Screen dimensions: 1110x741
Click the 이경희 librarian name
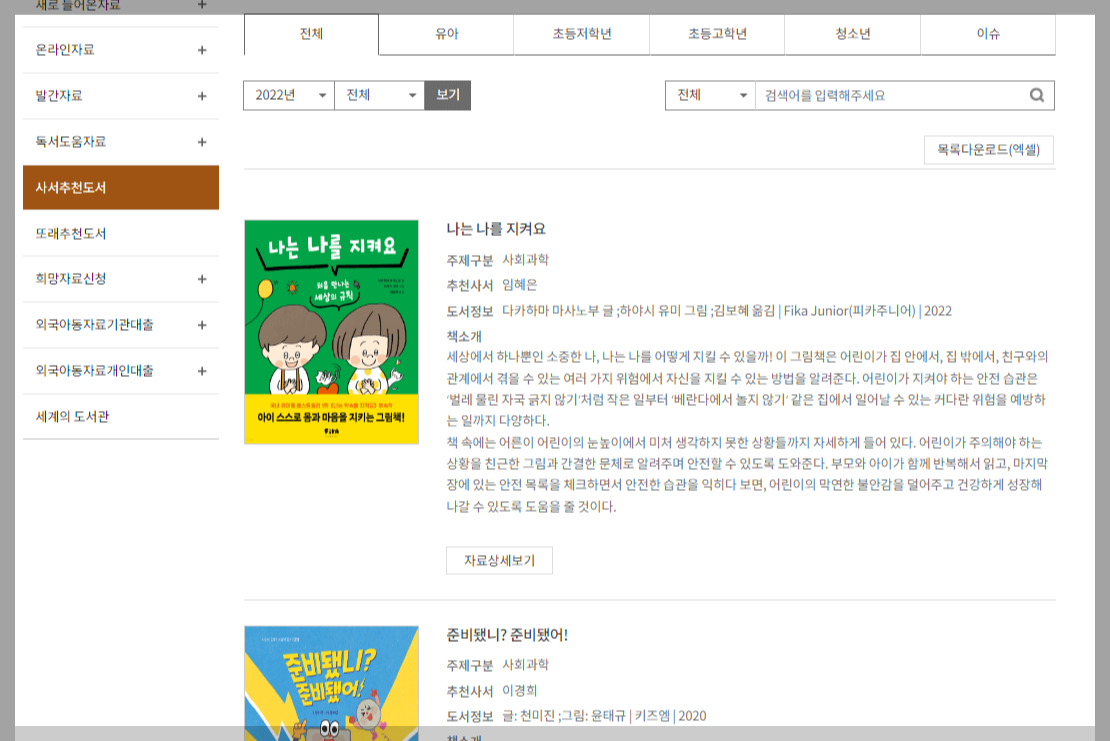pyautogui.click(x=520, y=691)
